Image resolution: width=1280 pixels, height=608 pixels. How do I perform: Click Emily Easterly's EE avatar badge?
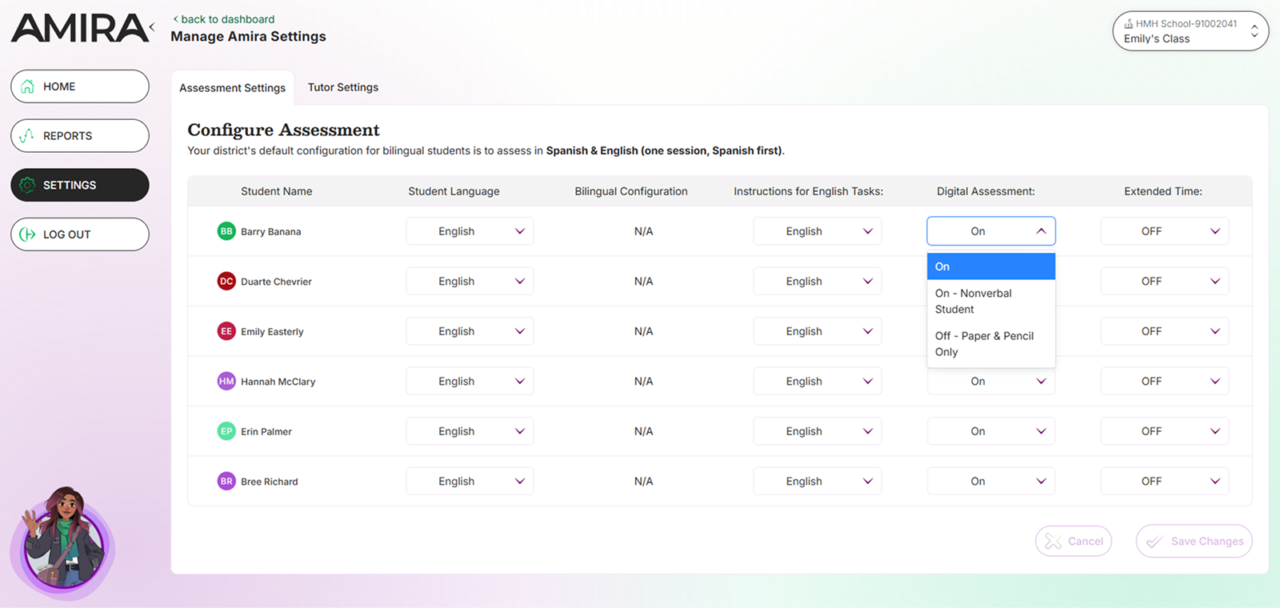[226, 331]
